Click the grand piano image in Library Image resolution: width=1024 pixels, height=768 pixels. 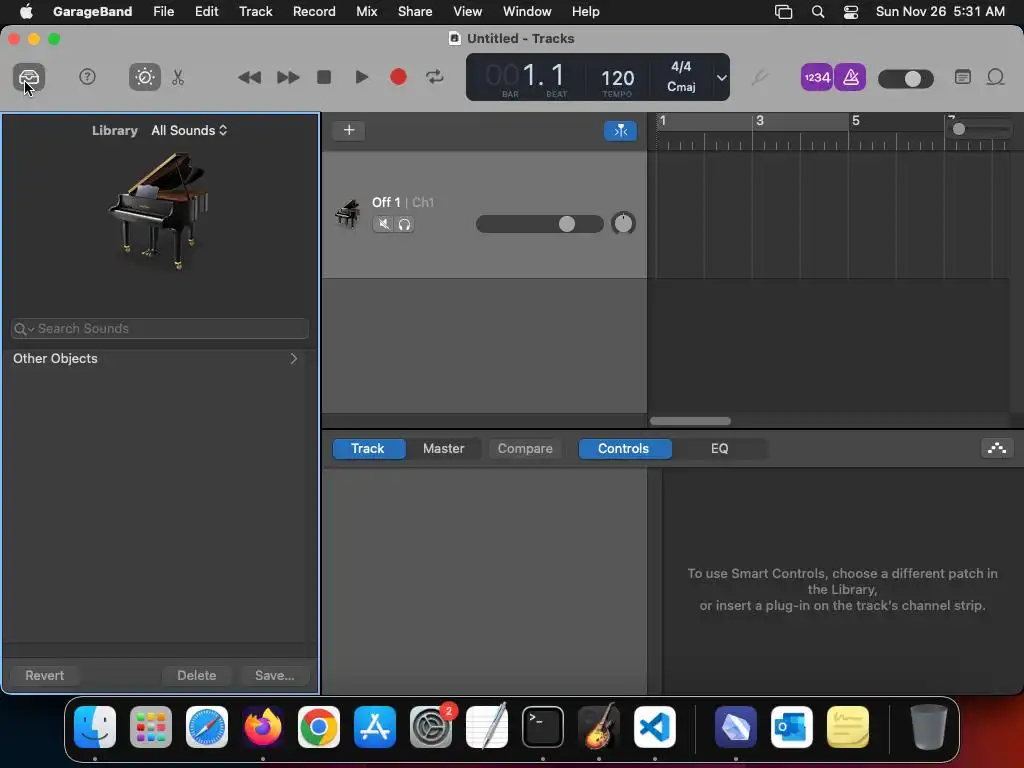(158, 210)
